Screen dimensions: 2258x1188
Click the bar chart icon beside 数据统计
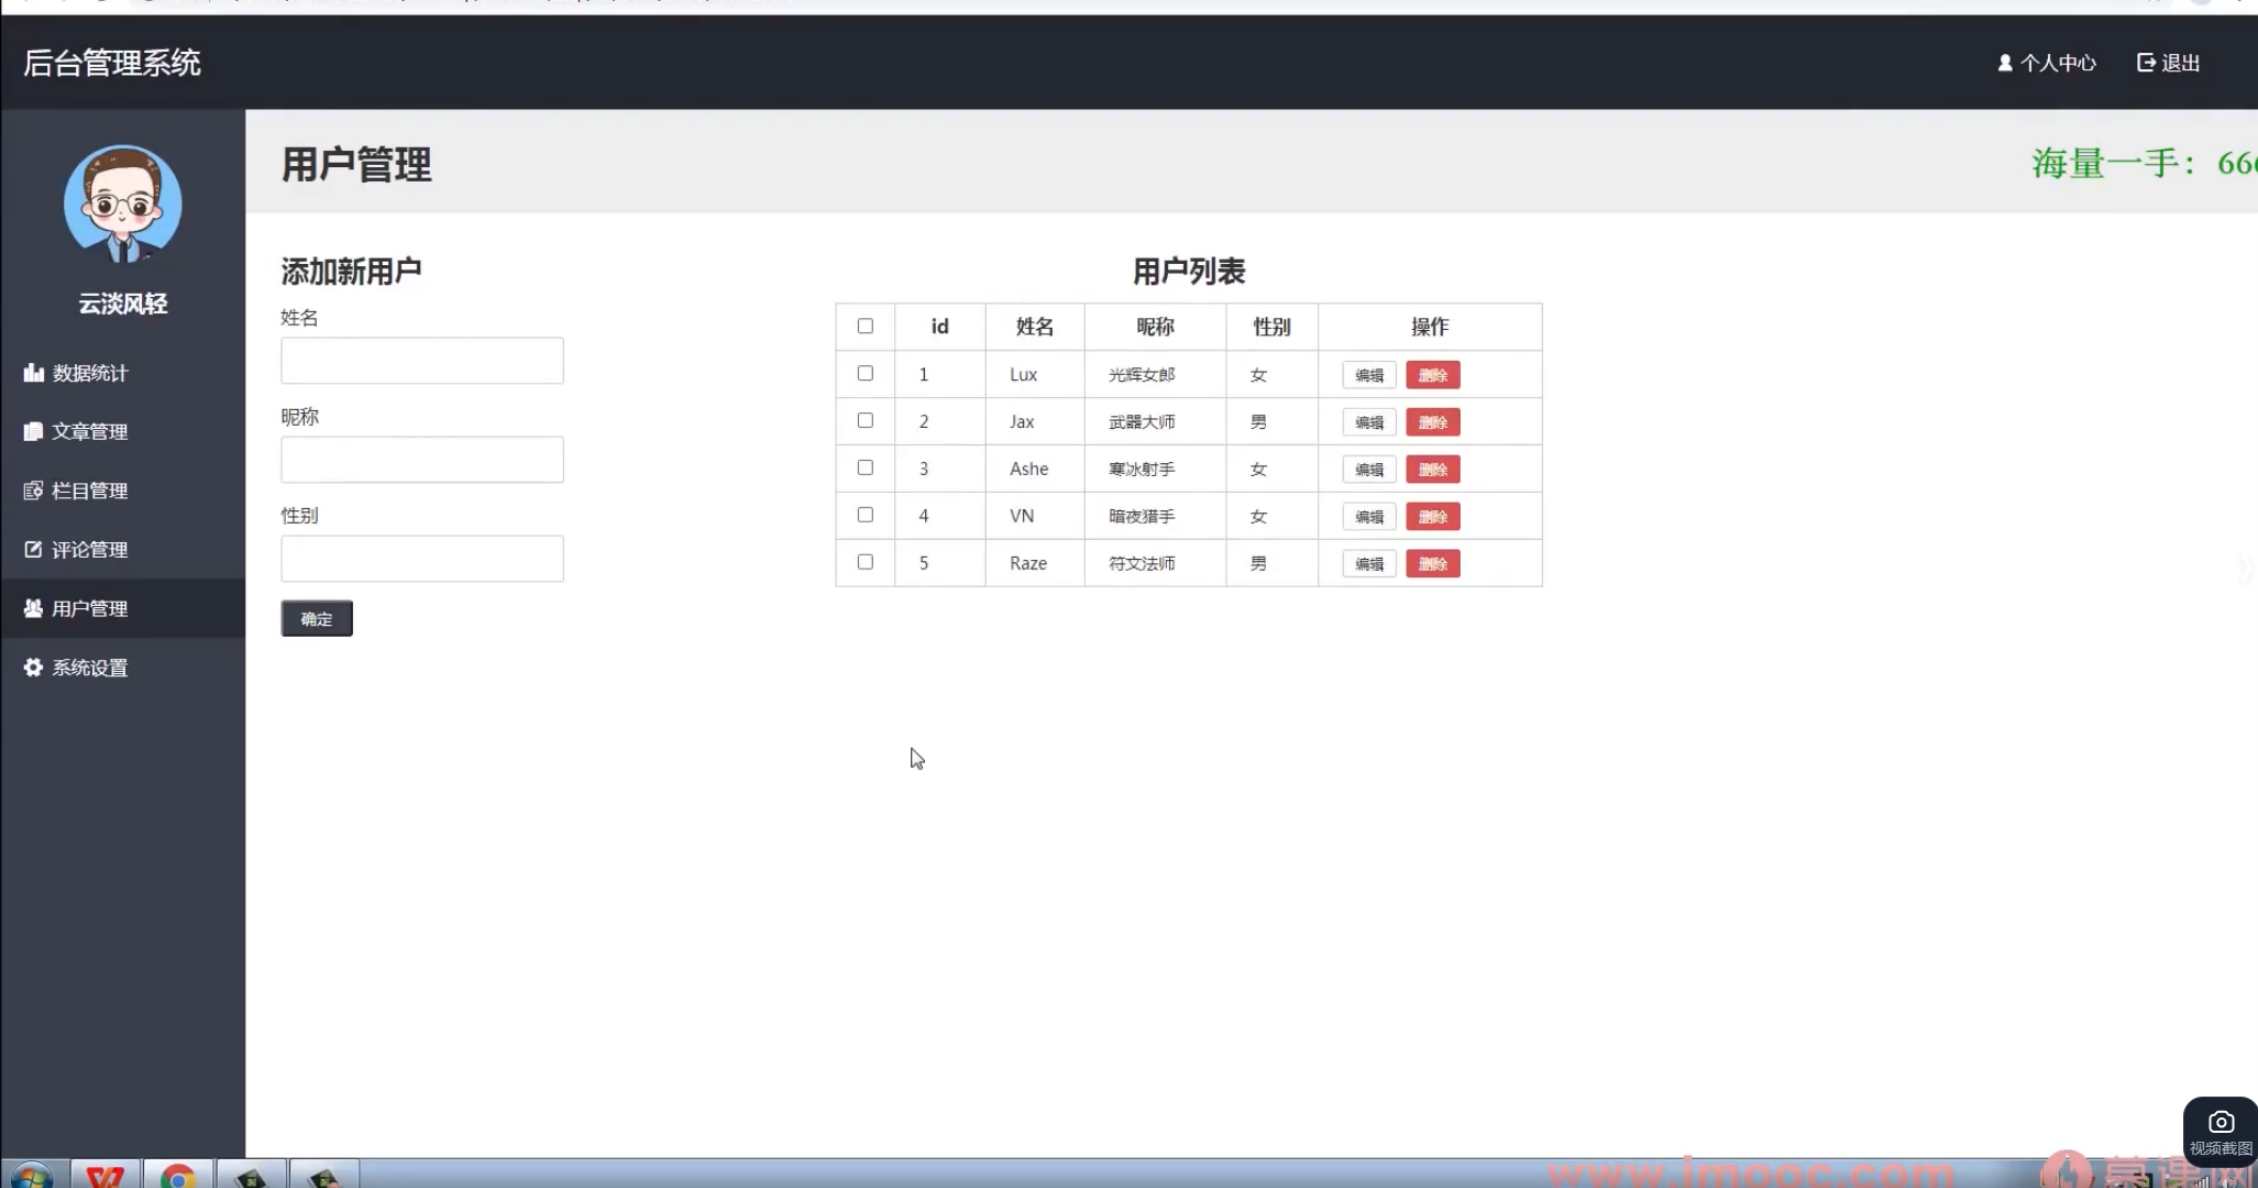[x=33, y=373]
